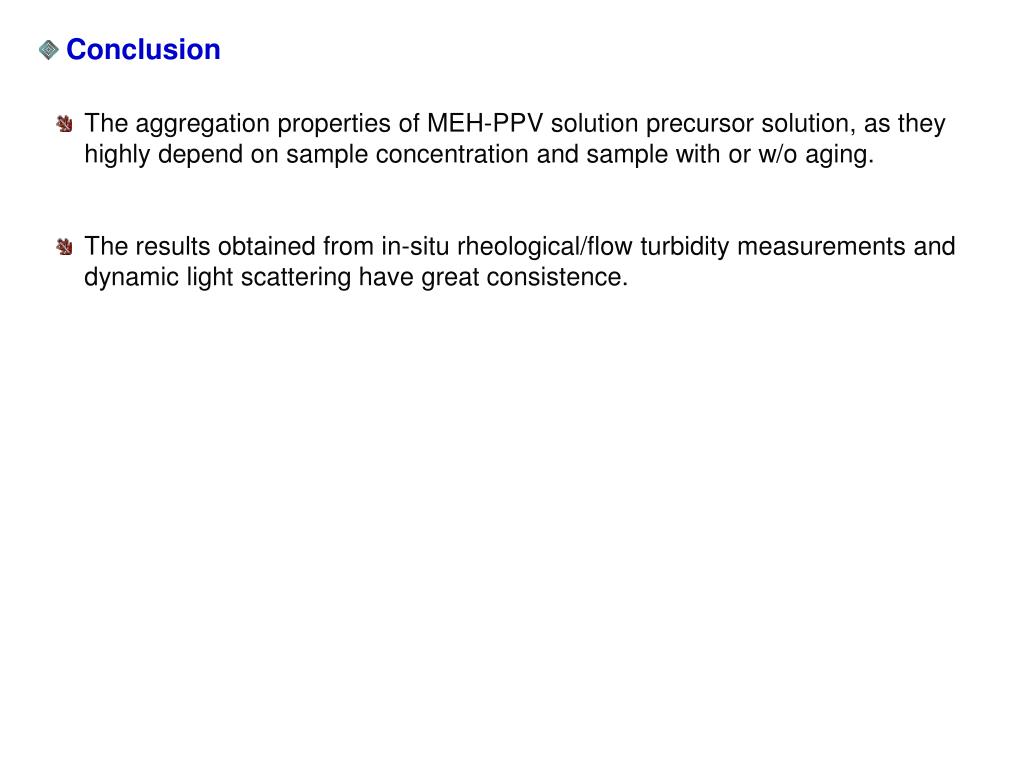This screenshot has height=768, width=1024.
Task: Select the red leaf bullet before 'The aggregation'
Action: point(64,123)
